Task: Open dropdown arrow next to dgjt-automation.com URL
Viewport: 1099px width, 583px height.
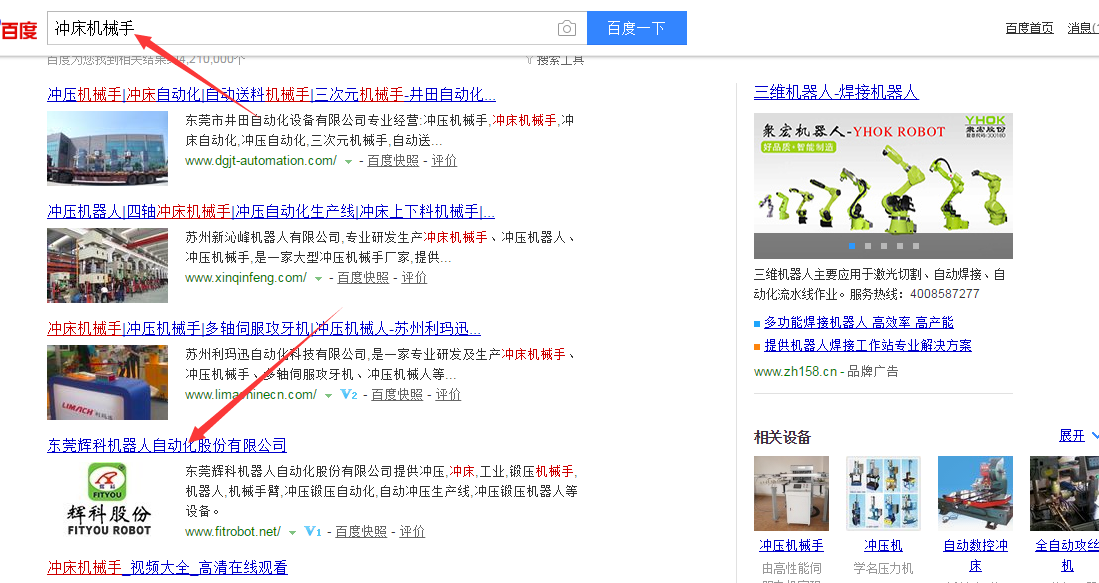Action: point(349,161)
